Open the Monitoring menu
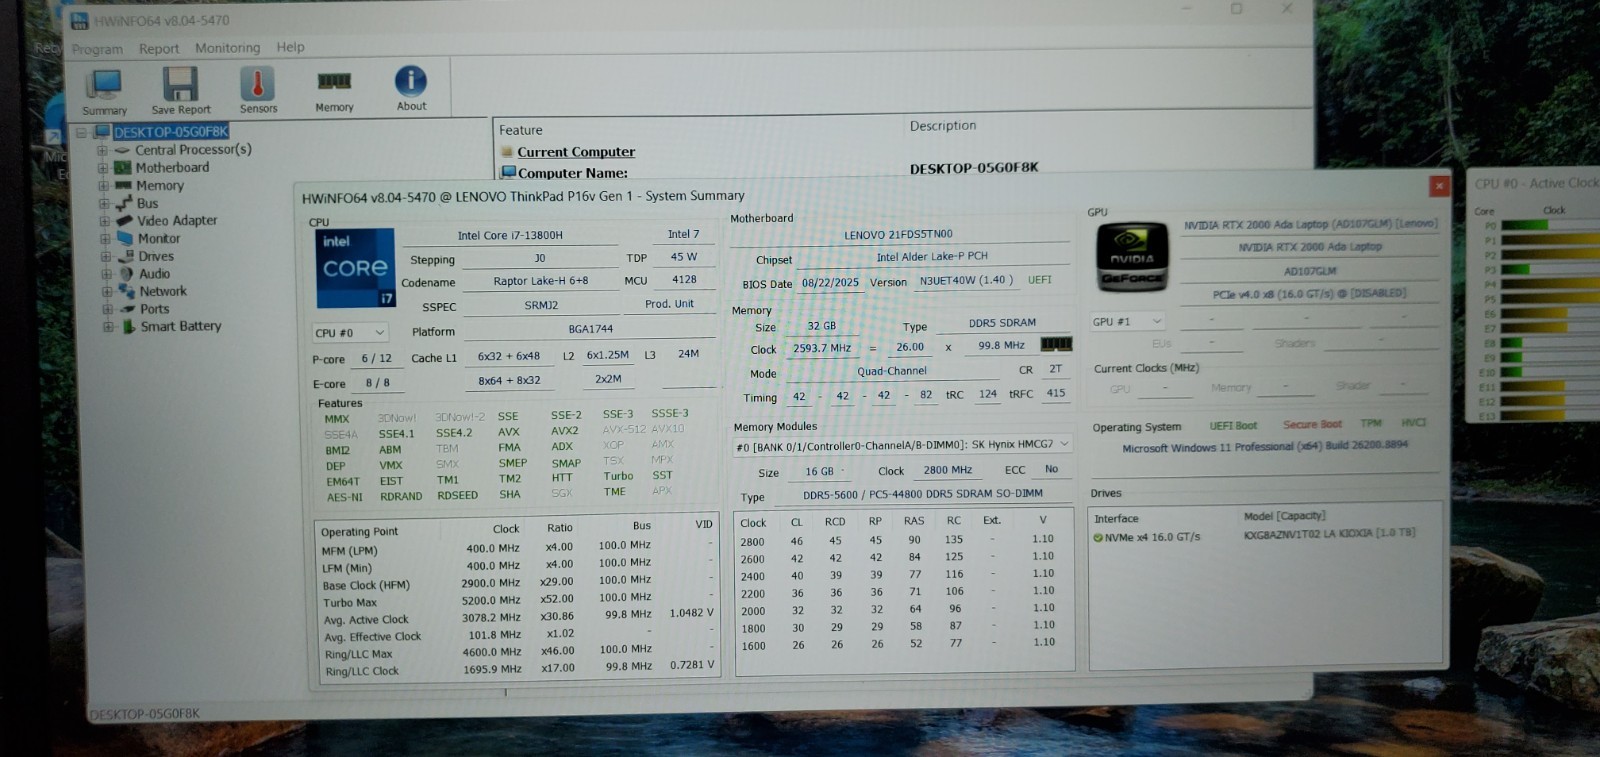This screenshot has height=757, width=1600. (227, 48)
